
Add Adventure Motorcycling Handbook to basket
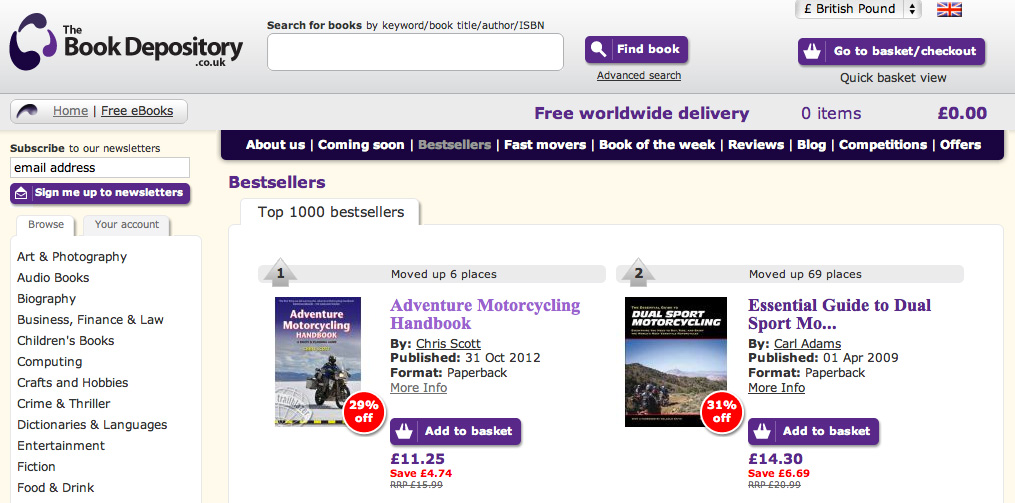click(x=455, y=431)
